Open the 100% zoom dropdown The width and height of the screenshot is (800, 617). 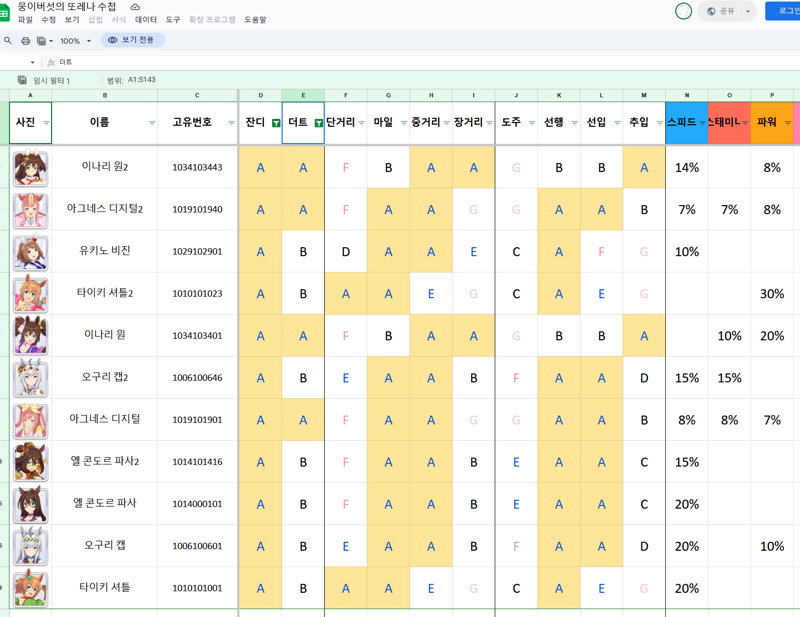pyautogui.click(x=76, y=41)
